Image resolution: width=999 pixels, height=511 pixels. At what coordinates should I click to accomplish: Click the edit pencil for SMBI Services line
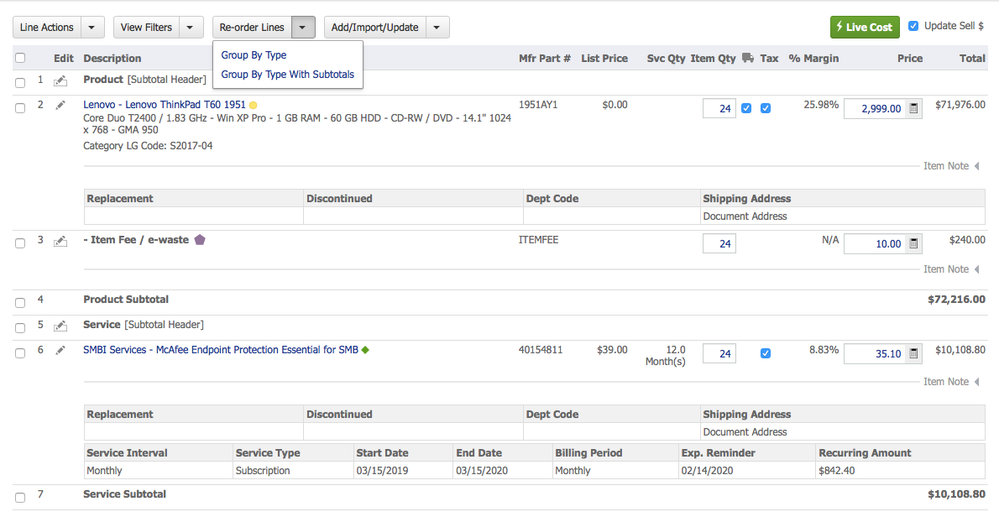coord(60,350)
